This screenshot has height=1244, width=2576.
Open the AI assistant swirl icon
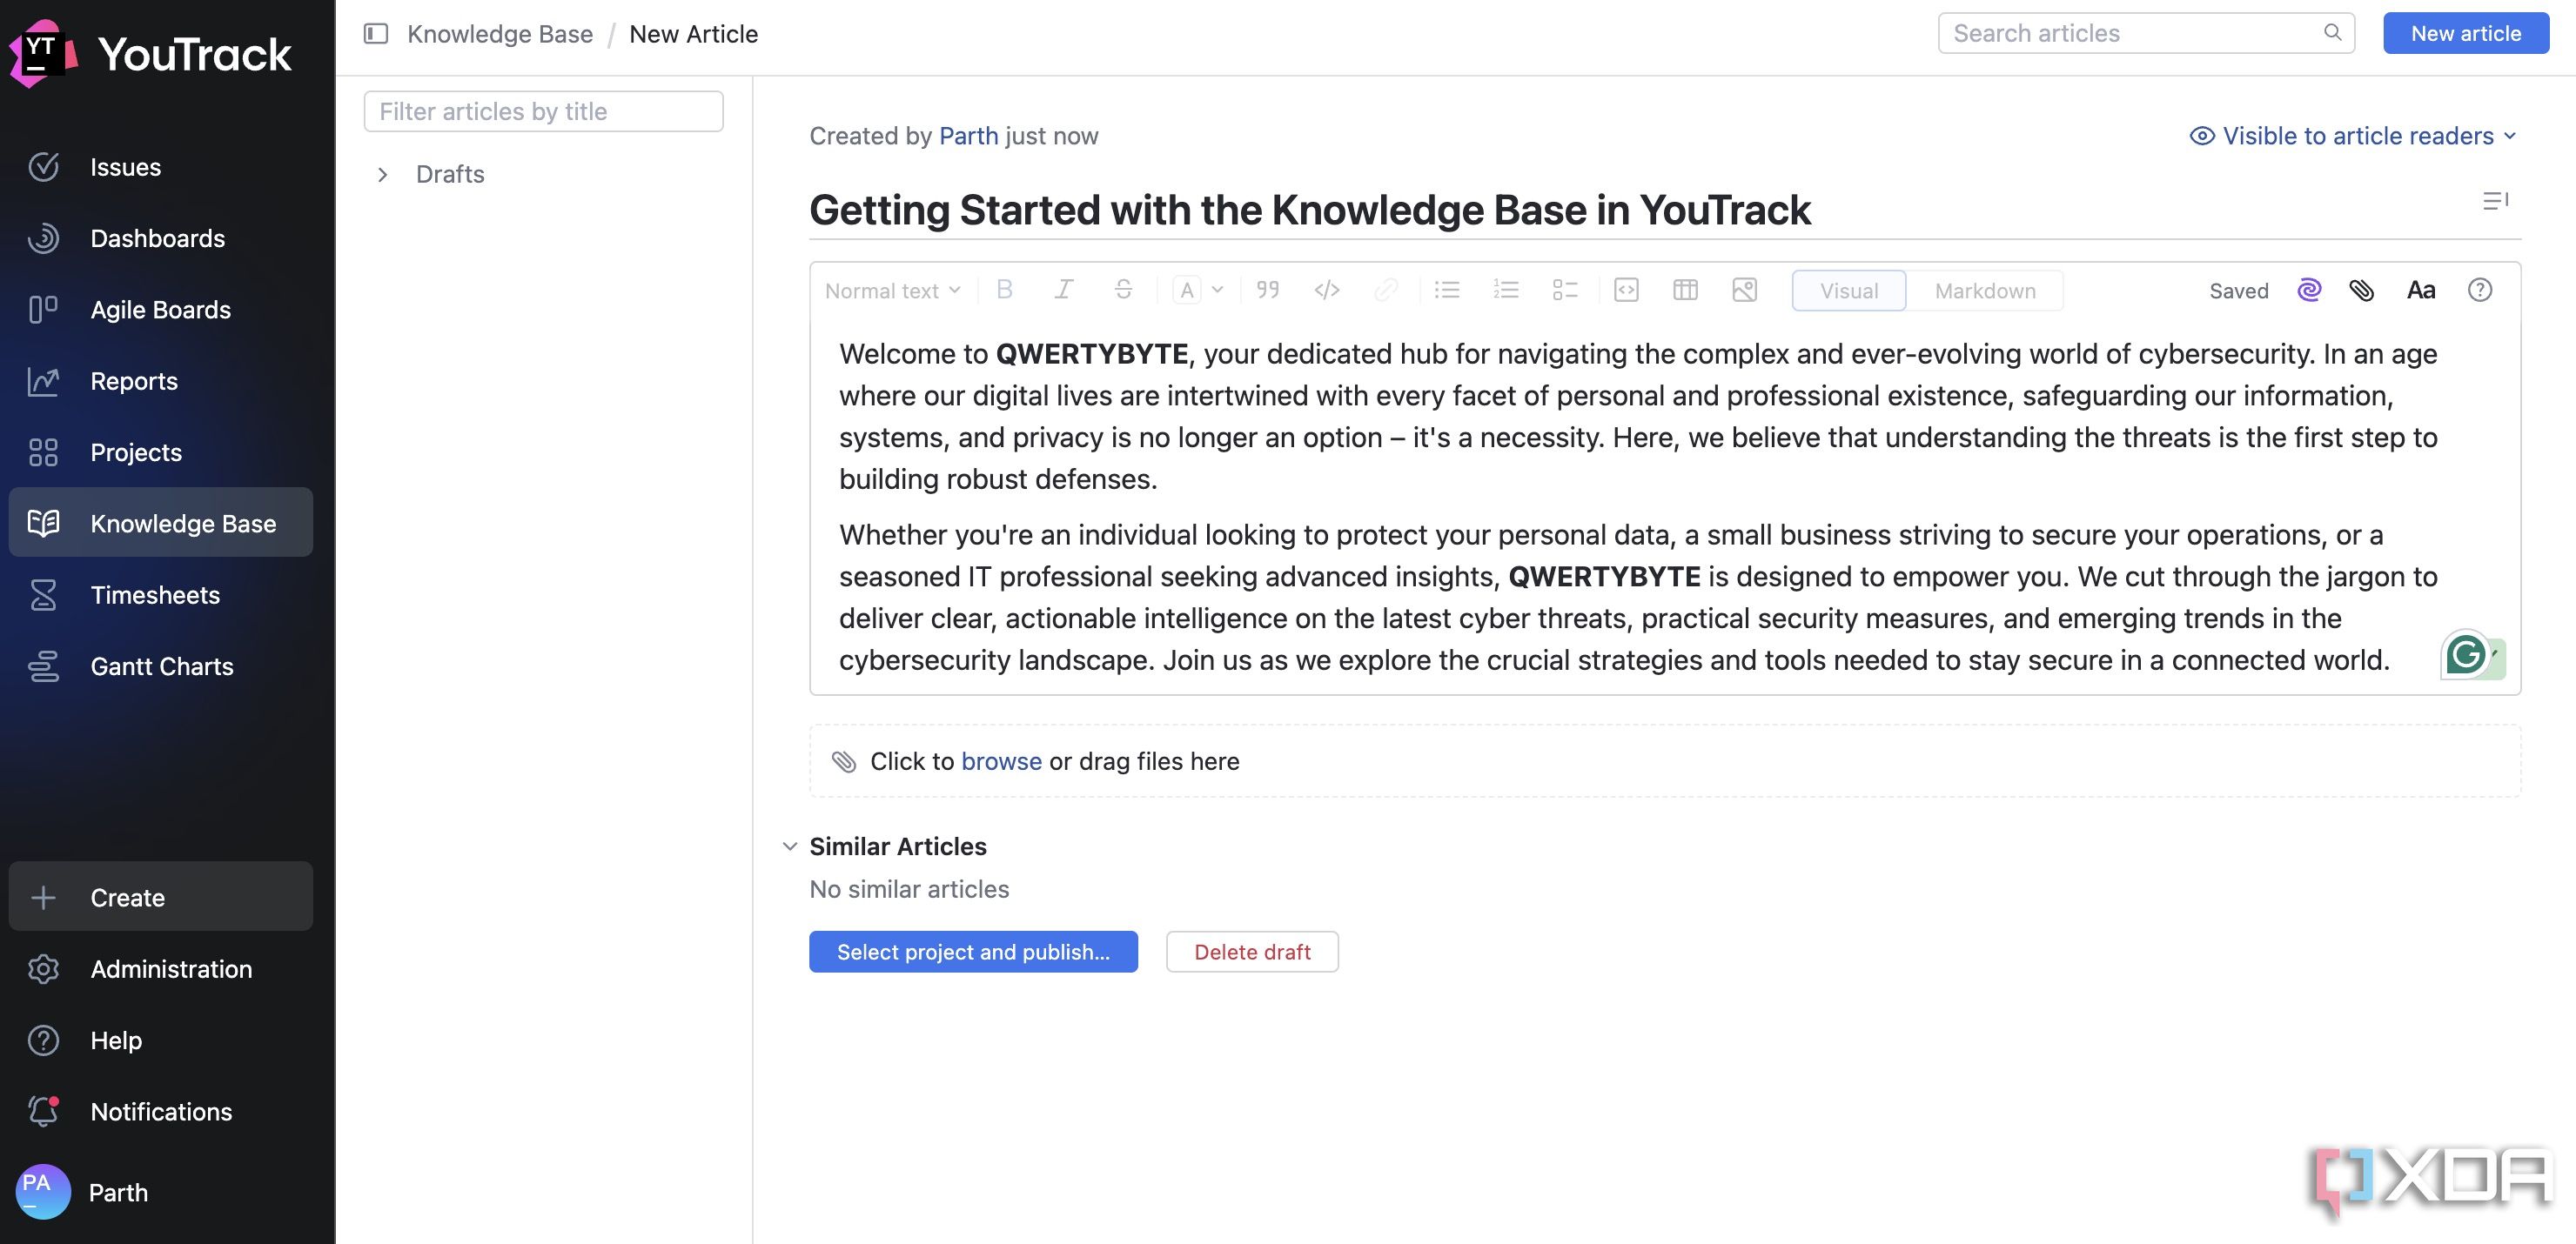click(x=2309, y=290)
